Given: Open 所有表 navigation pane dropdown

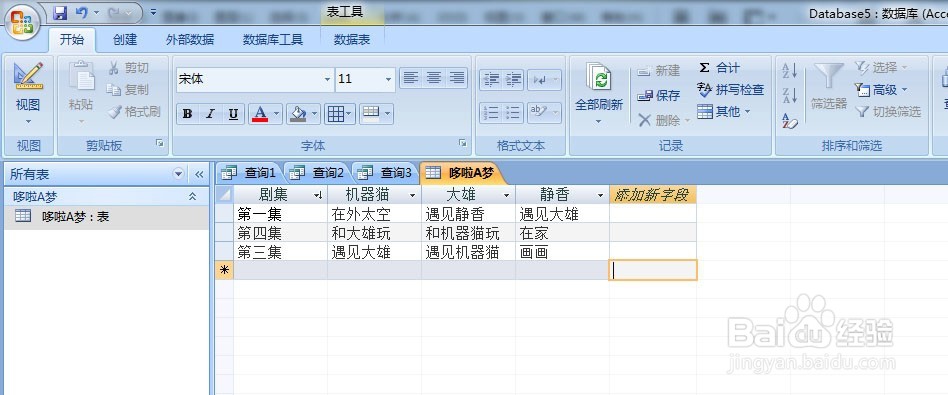Looking at the screenshot, I should (178, 174).
